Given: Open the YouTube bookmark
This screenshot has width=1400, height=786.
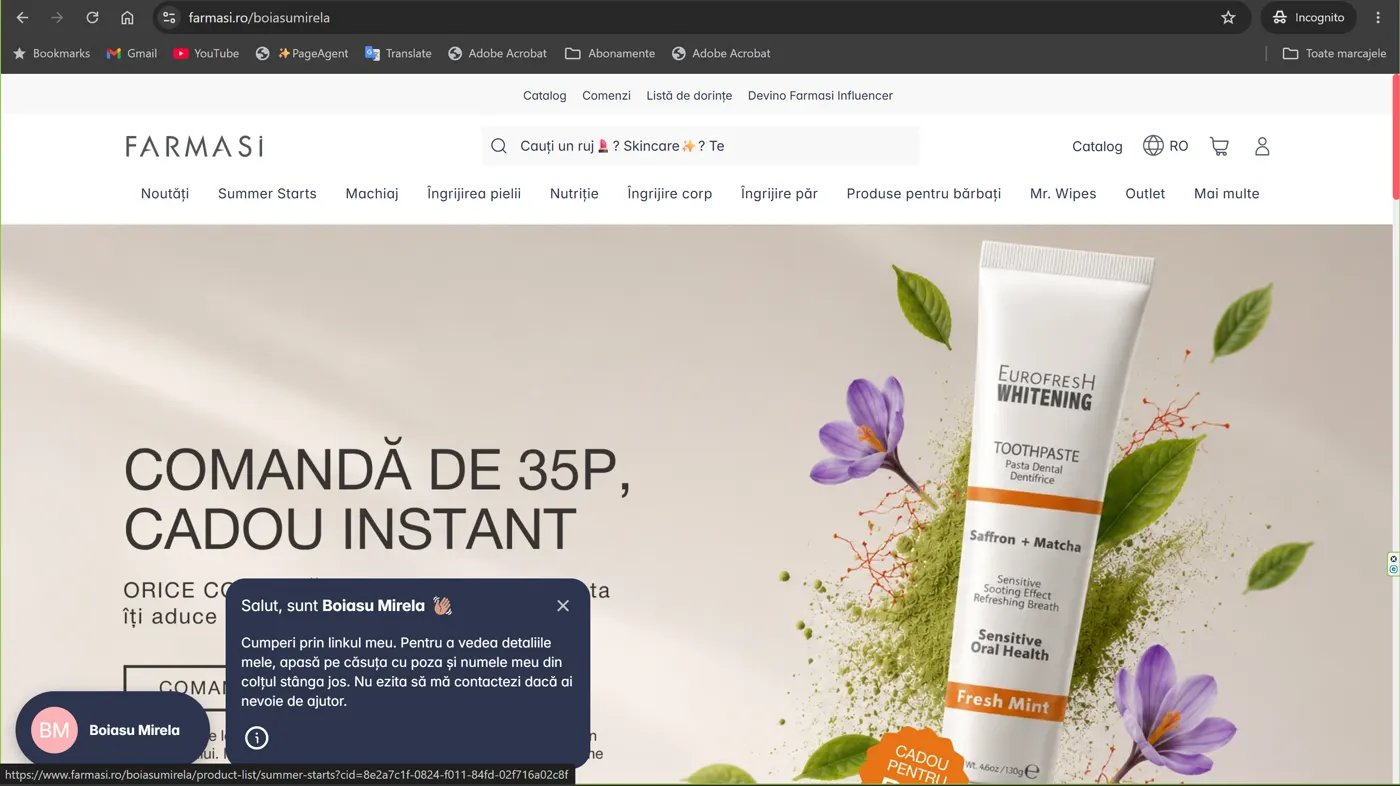Looking at the screenshot, I should (x=206, y=53).
